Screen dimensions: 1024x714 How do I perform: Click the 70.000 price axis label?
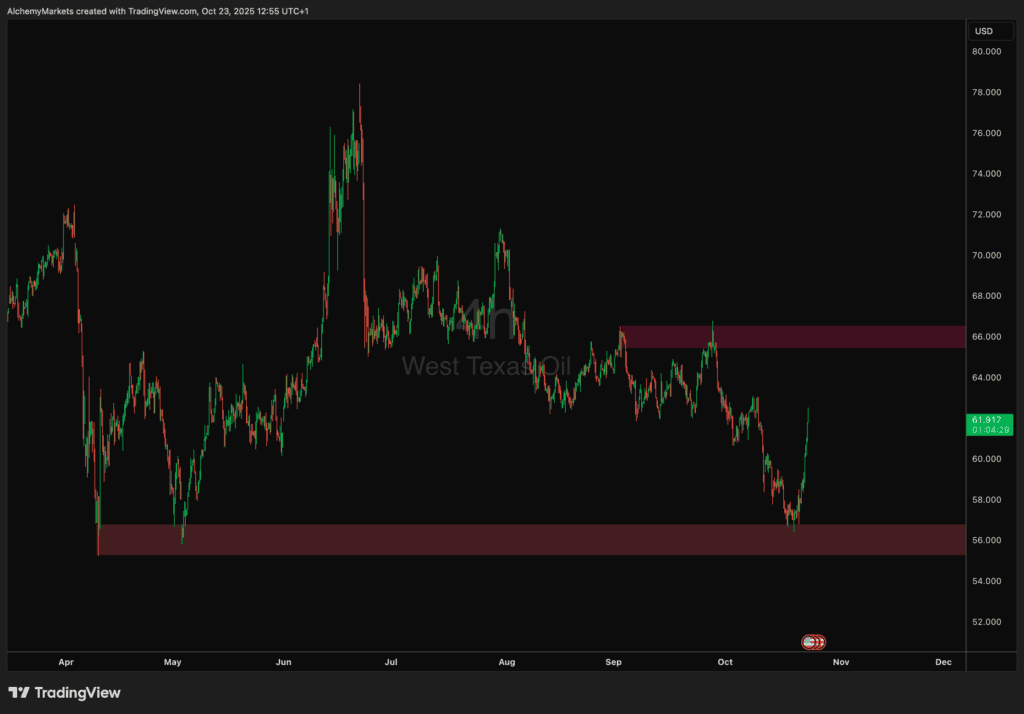click(985, 255)
